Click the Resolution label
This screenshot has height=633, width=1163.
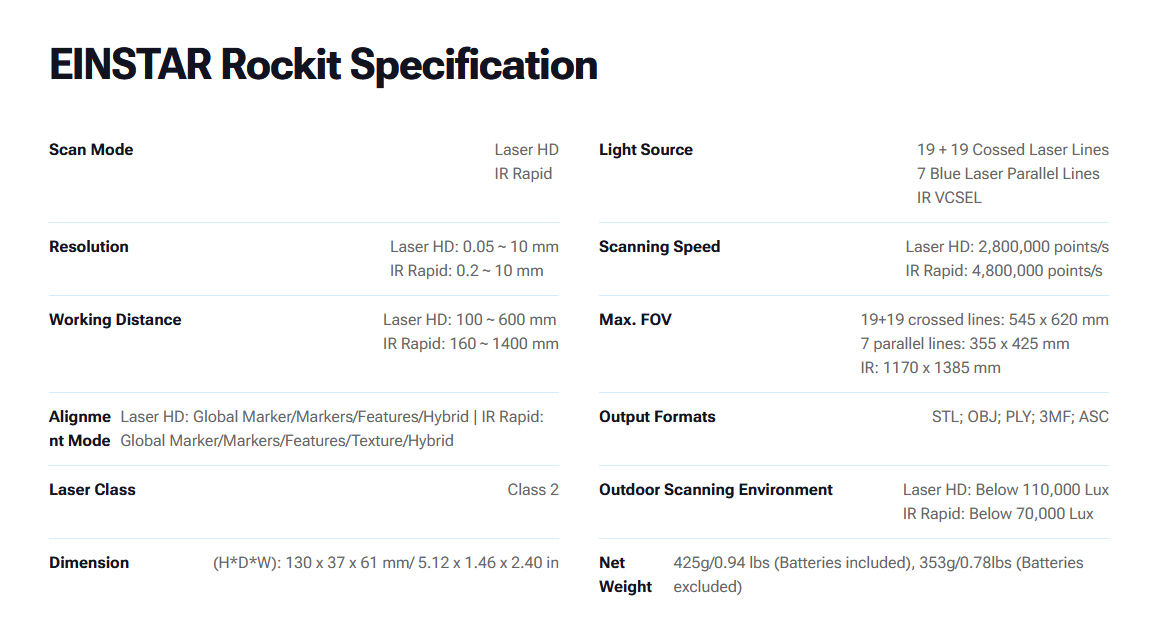[x=89, y=247]
